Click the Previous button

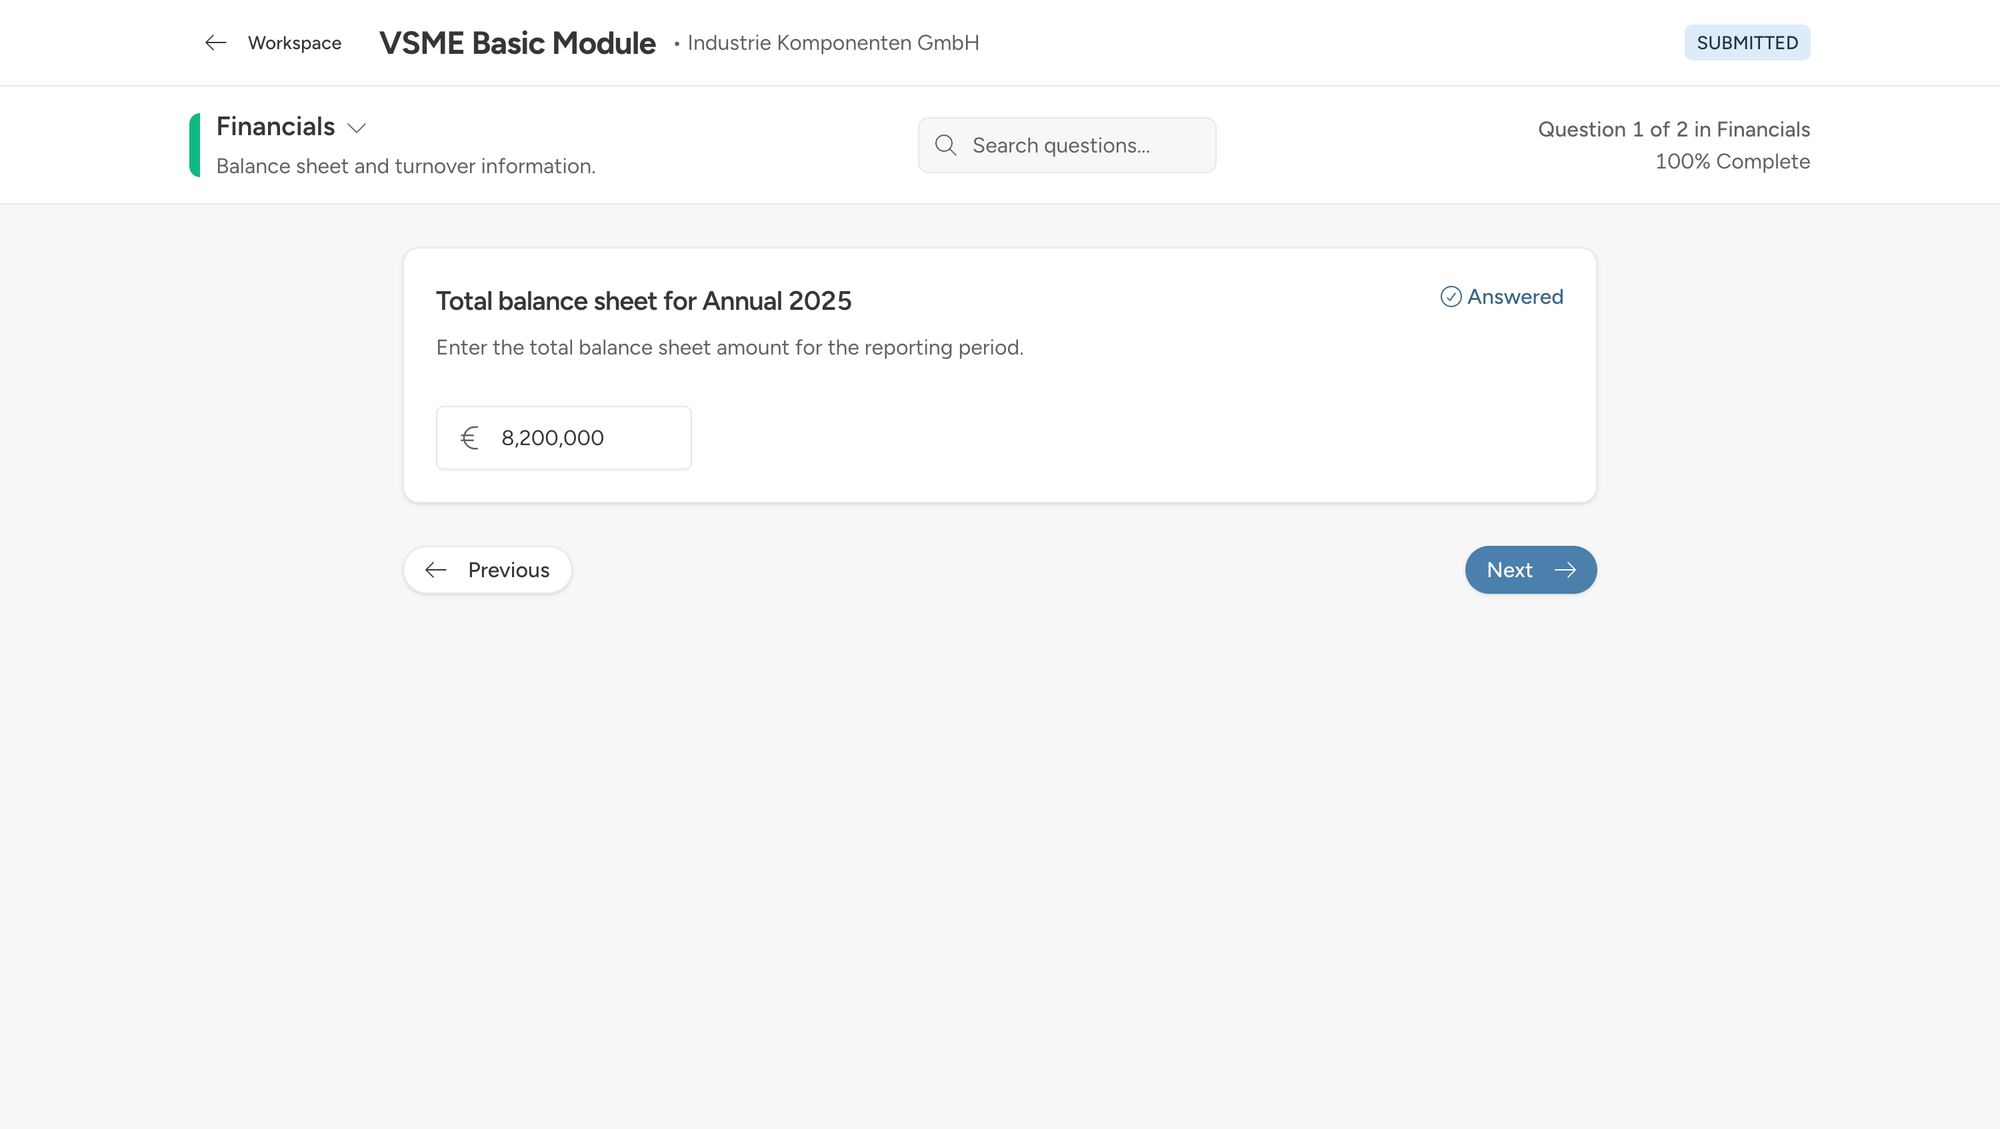coord(487,570)
